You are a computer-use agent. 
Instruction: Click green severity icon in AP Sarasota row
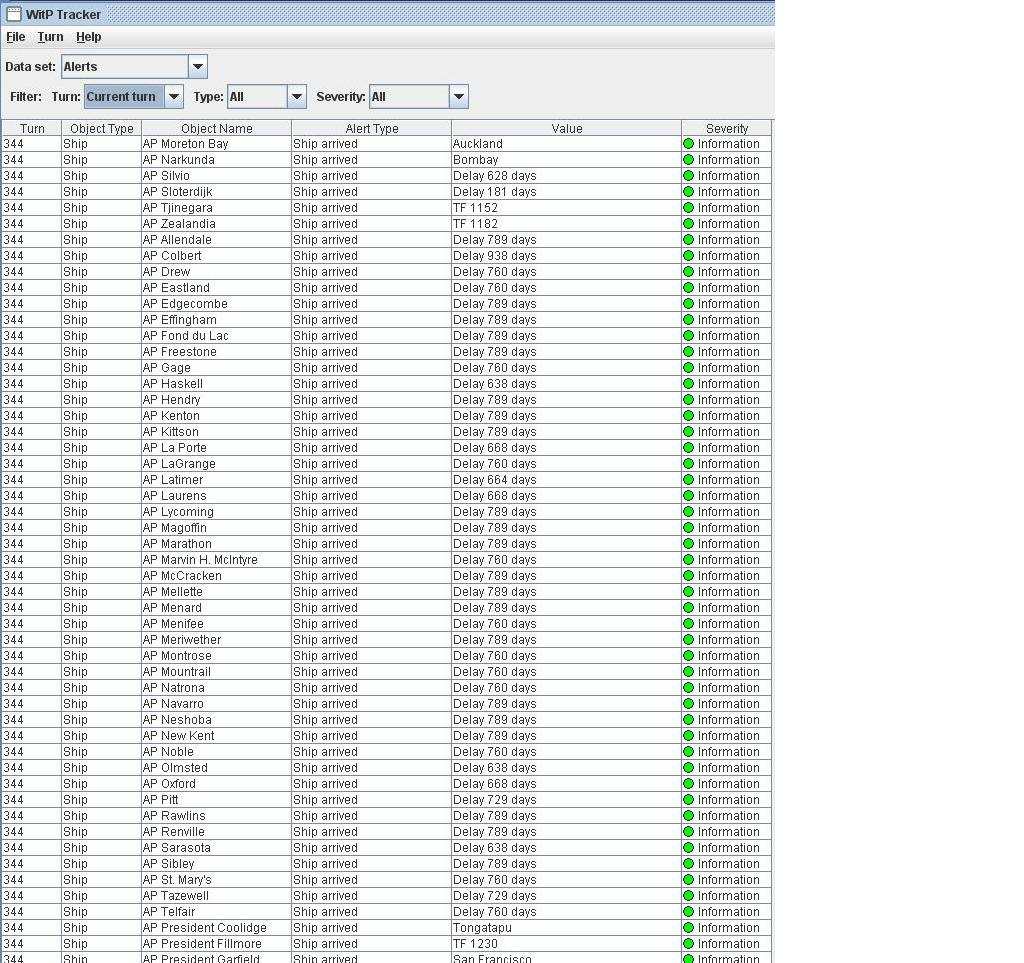(688, 847)
